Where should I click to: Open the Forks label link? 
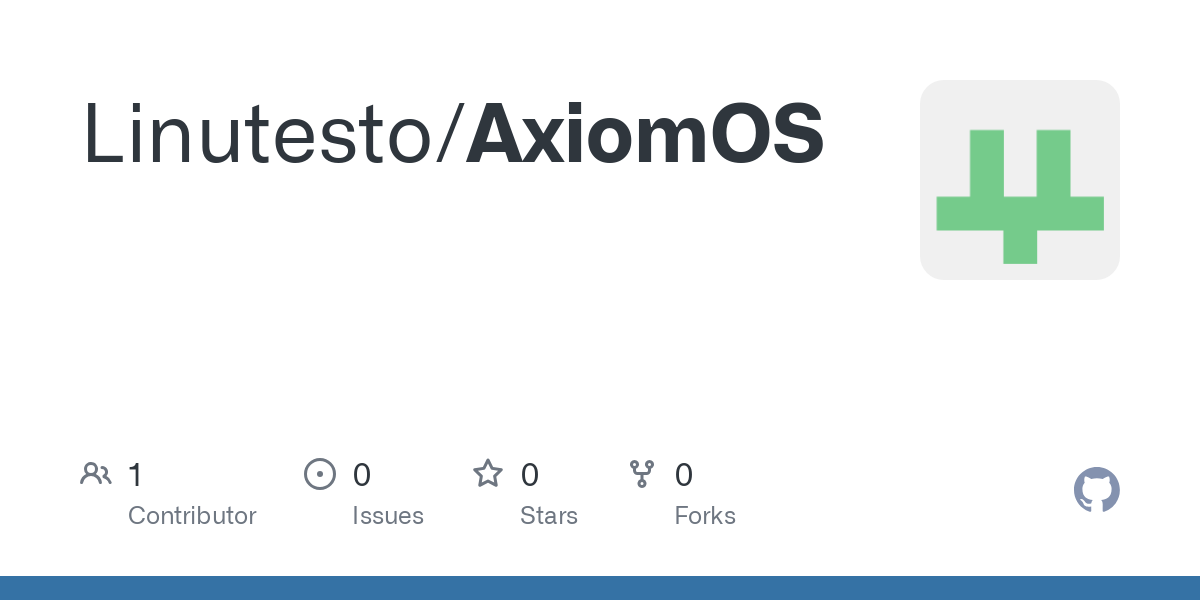[705, 516]
